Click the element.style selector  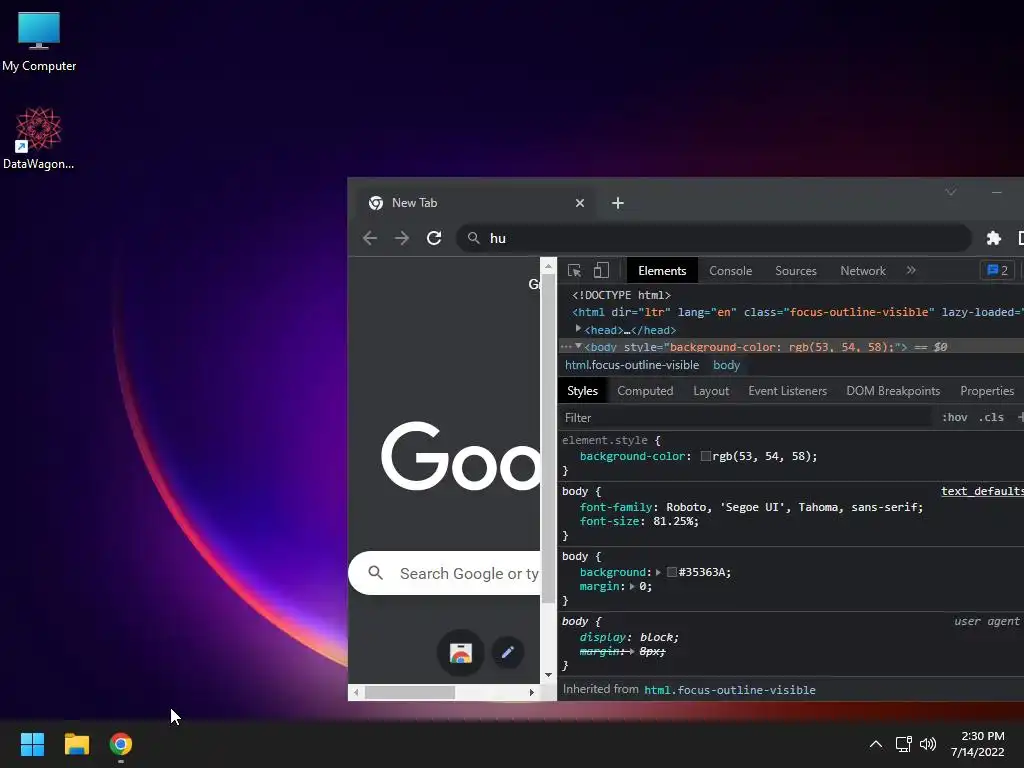click(605, 440)
